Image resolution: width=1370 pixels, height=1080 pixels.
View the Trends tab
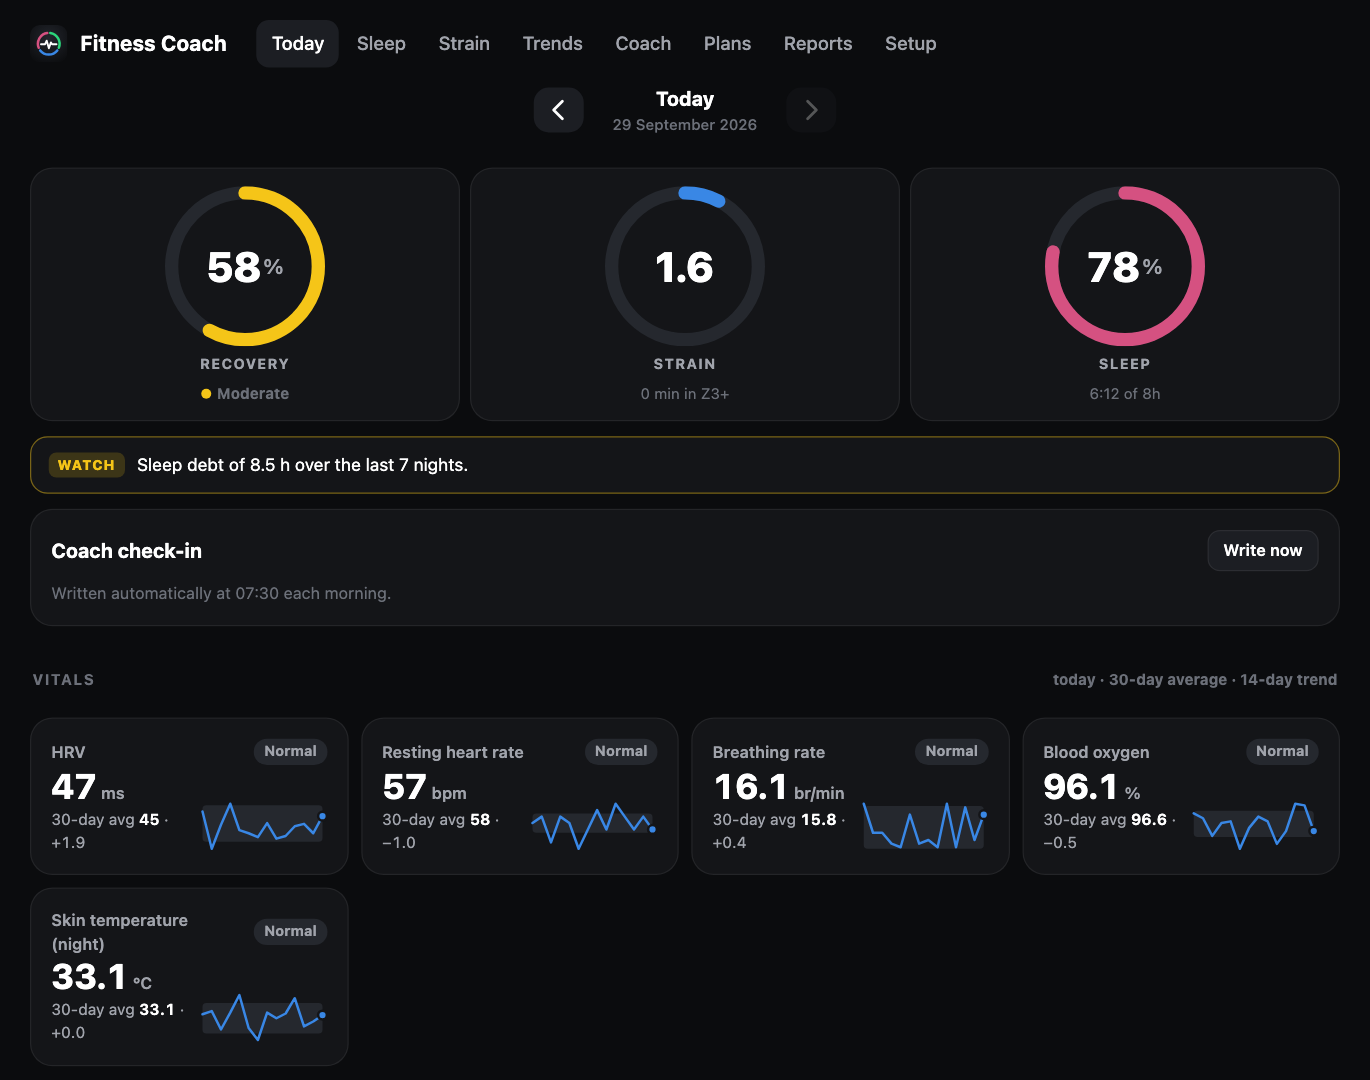coord(553,44)
